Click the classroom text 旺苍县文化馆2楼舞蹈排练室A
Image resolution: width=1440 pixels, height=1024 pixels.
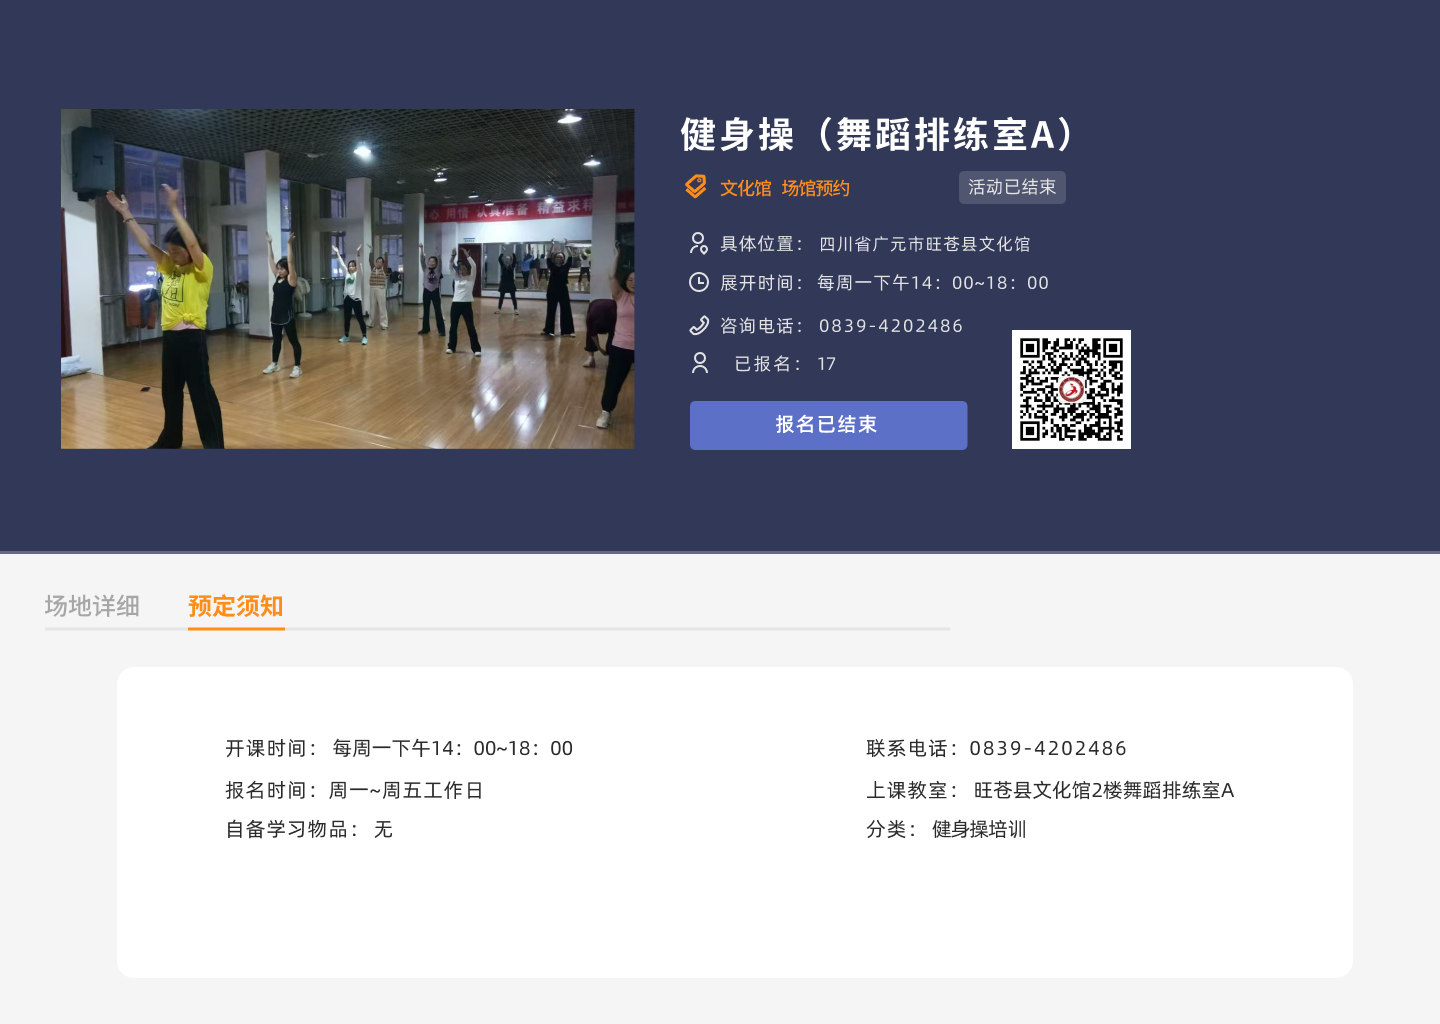pos(1103,790)
